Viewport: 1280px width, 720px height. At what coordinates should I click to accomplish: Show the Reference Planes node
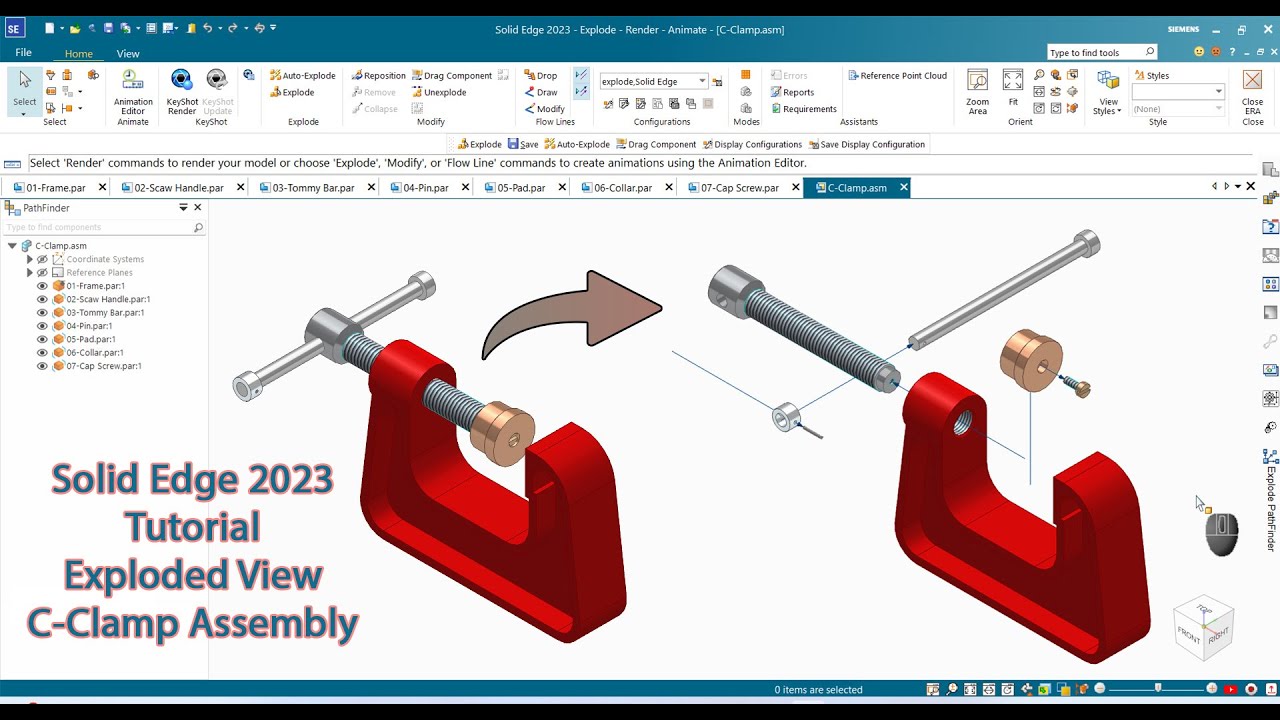coord(42,272)
